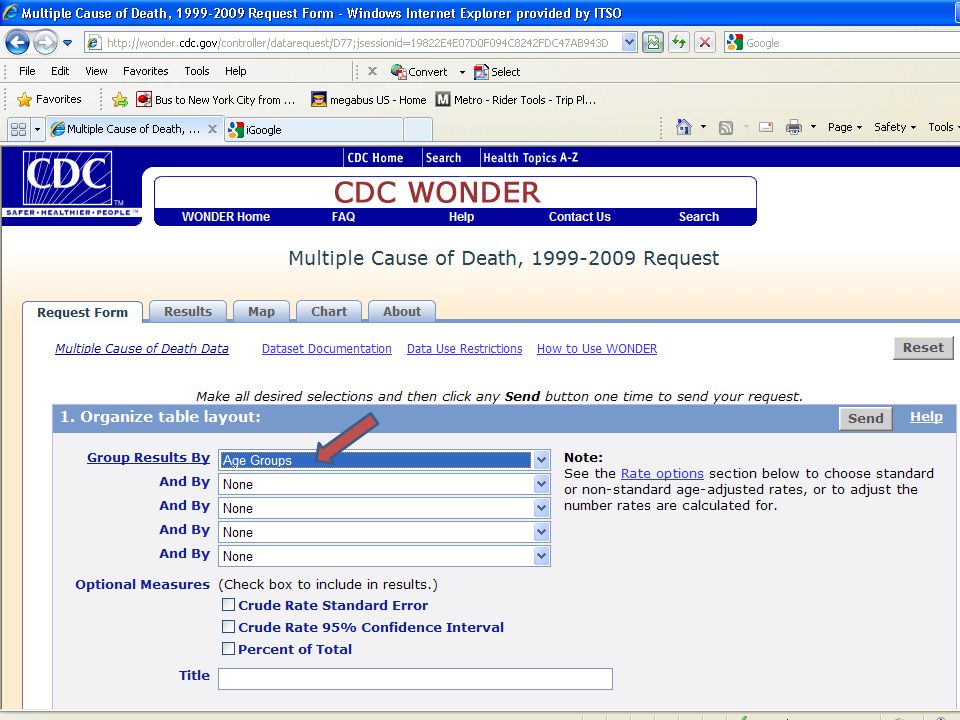Open the FAQ navigation link
The height and width of the screenshot is (720, 960).
(x=343, y=217)
